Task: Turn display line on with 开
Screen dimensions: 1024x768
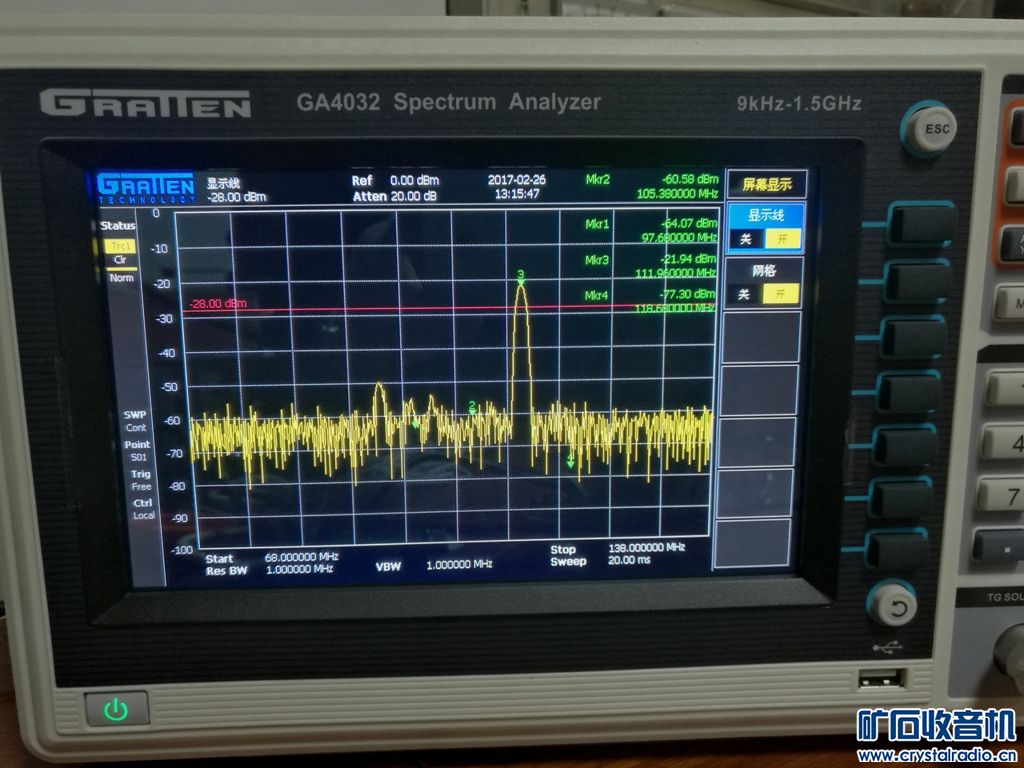Action: (x=782, y=240)
